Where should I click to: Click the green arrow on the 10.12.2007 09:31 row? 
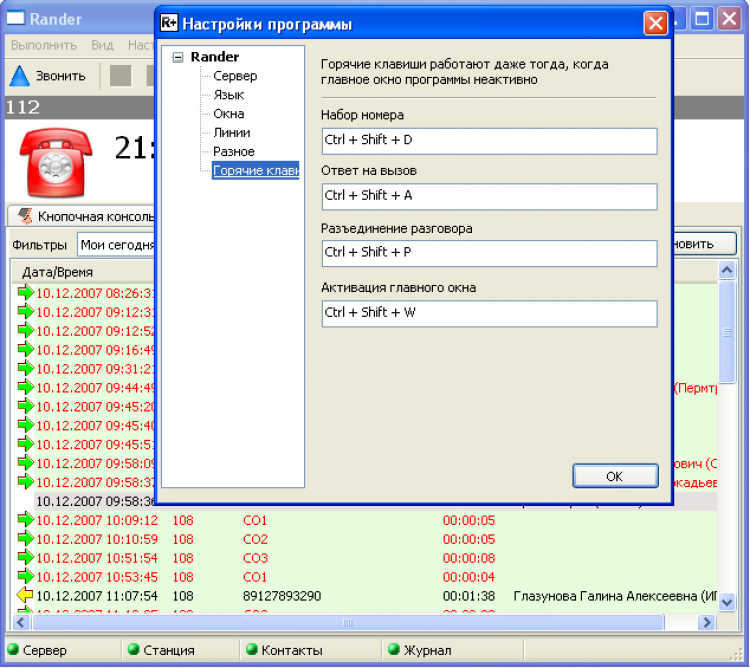tap(25, 368)
